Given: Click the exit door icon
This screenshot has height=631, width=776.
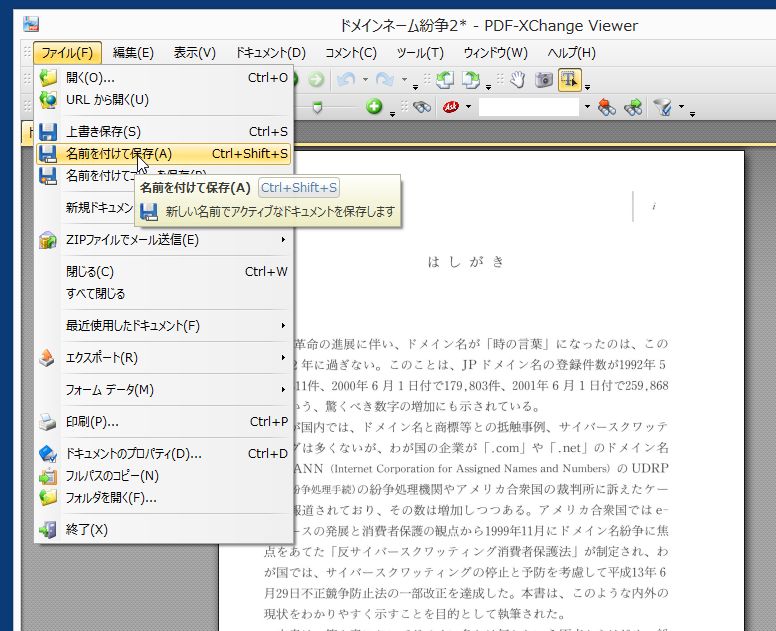Looking at the screenshot, I should (48, 530).
